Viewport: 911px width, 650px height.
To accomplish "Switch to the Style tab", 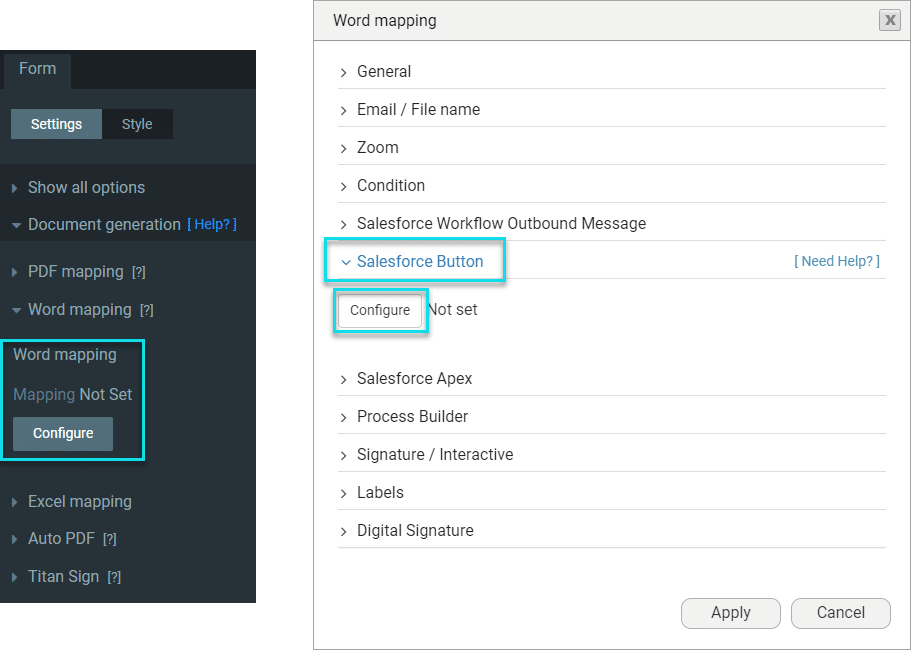I will coord(137,124).
